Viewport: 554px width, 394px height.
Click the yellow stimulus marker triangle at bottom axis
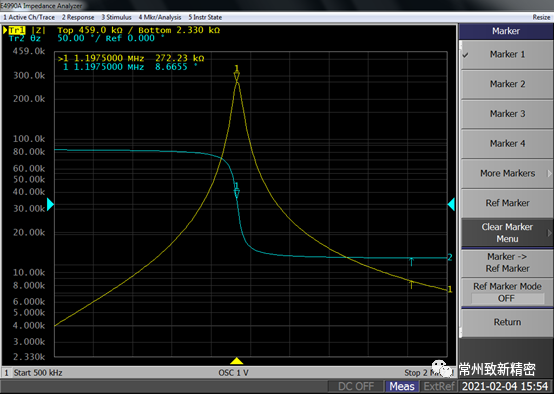[236, 361]
